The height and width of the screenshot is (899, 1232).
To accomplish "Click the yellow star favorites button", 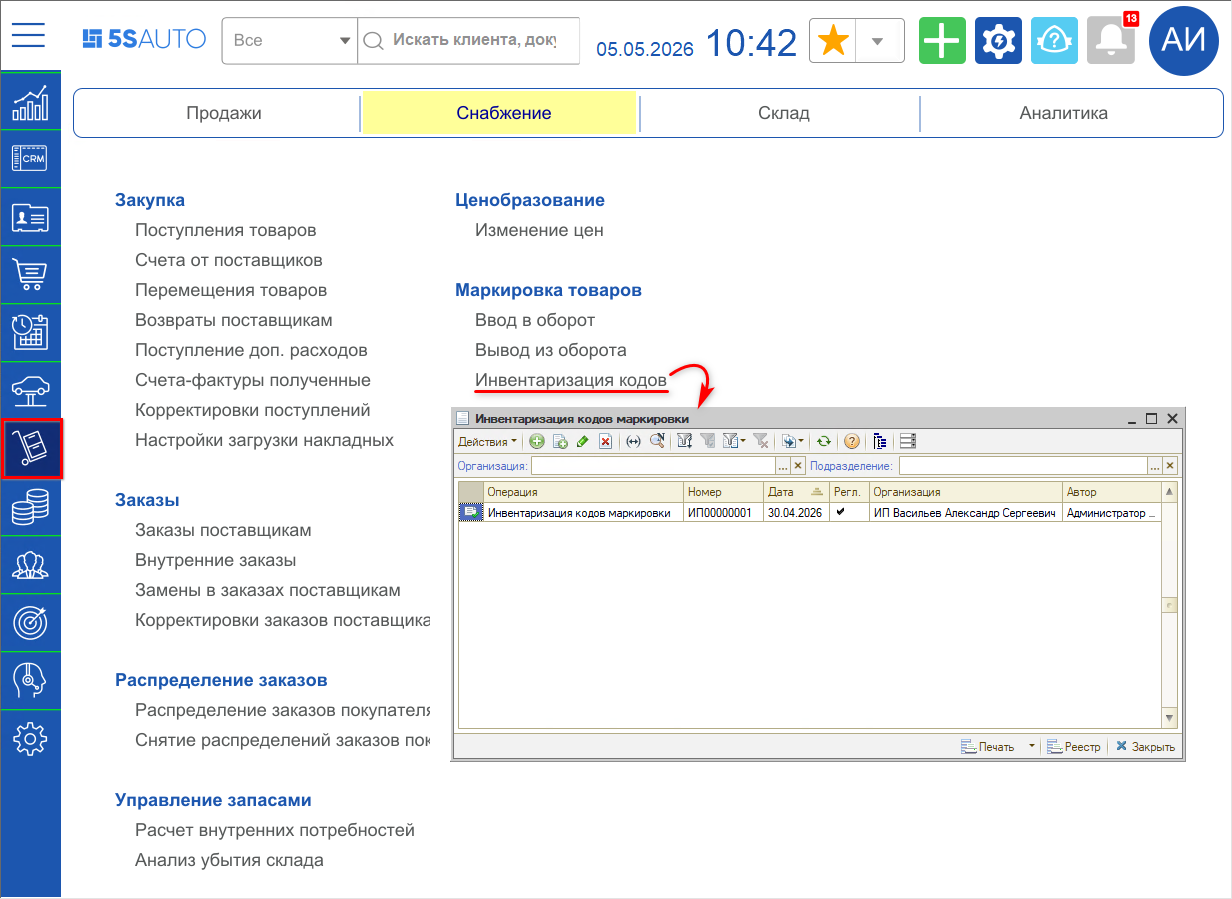I will 833,41.
